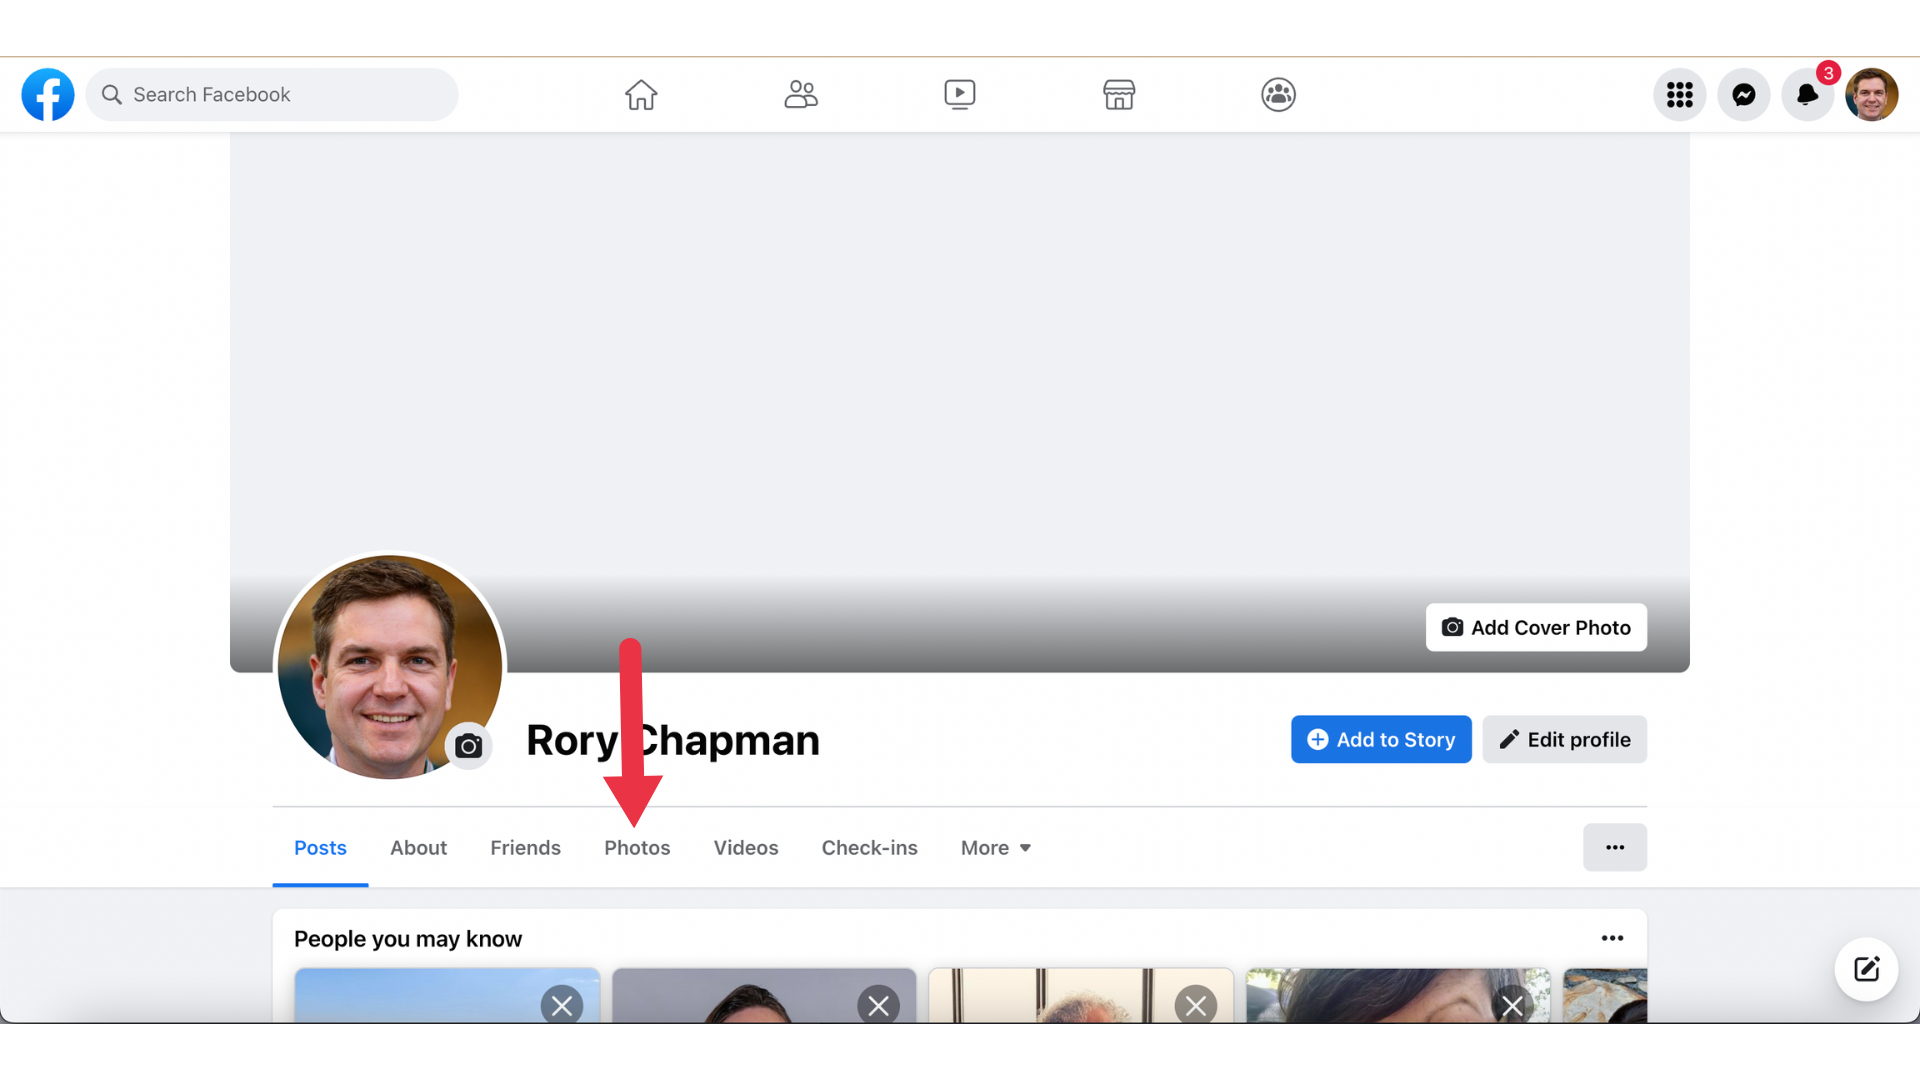Dismiss the third suggested person
The width and height of the screenshot is (1920, 1080).
[1196, 1005]
